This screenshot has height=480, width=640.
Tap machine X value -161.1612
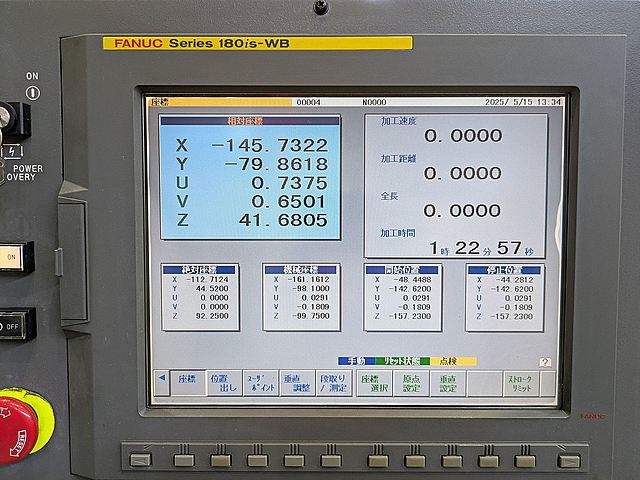(308, 280)
